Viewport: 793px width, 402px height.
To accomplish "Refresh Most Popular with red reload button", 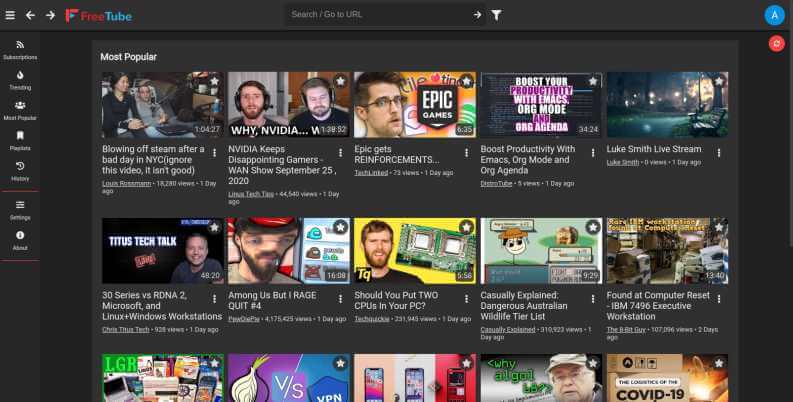I will [x=776, y=43].
